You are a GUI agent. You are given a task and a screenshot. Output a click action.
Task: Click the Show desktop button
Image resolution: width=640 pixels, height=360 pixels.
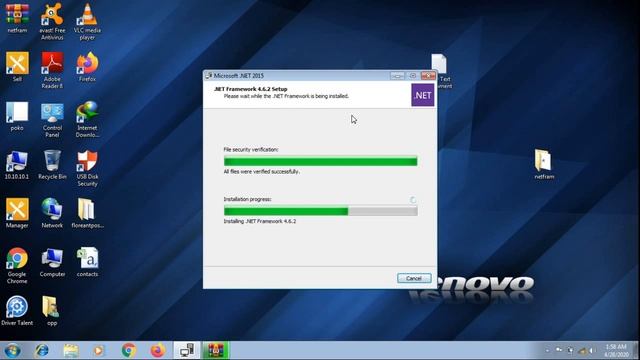pos(636,351)
